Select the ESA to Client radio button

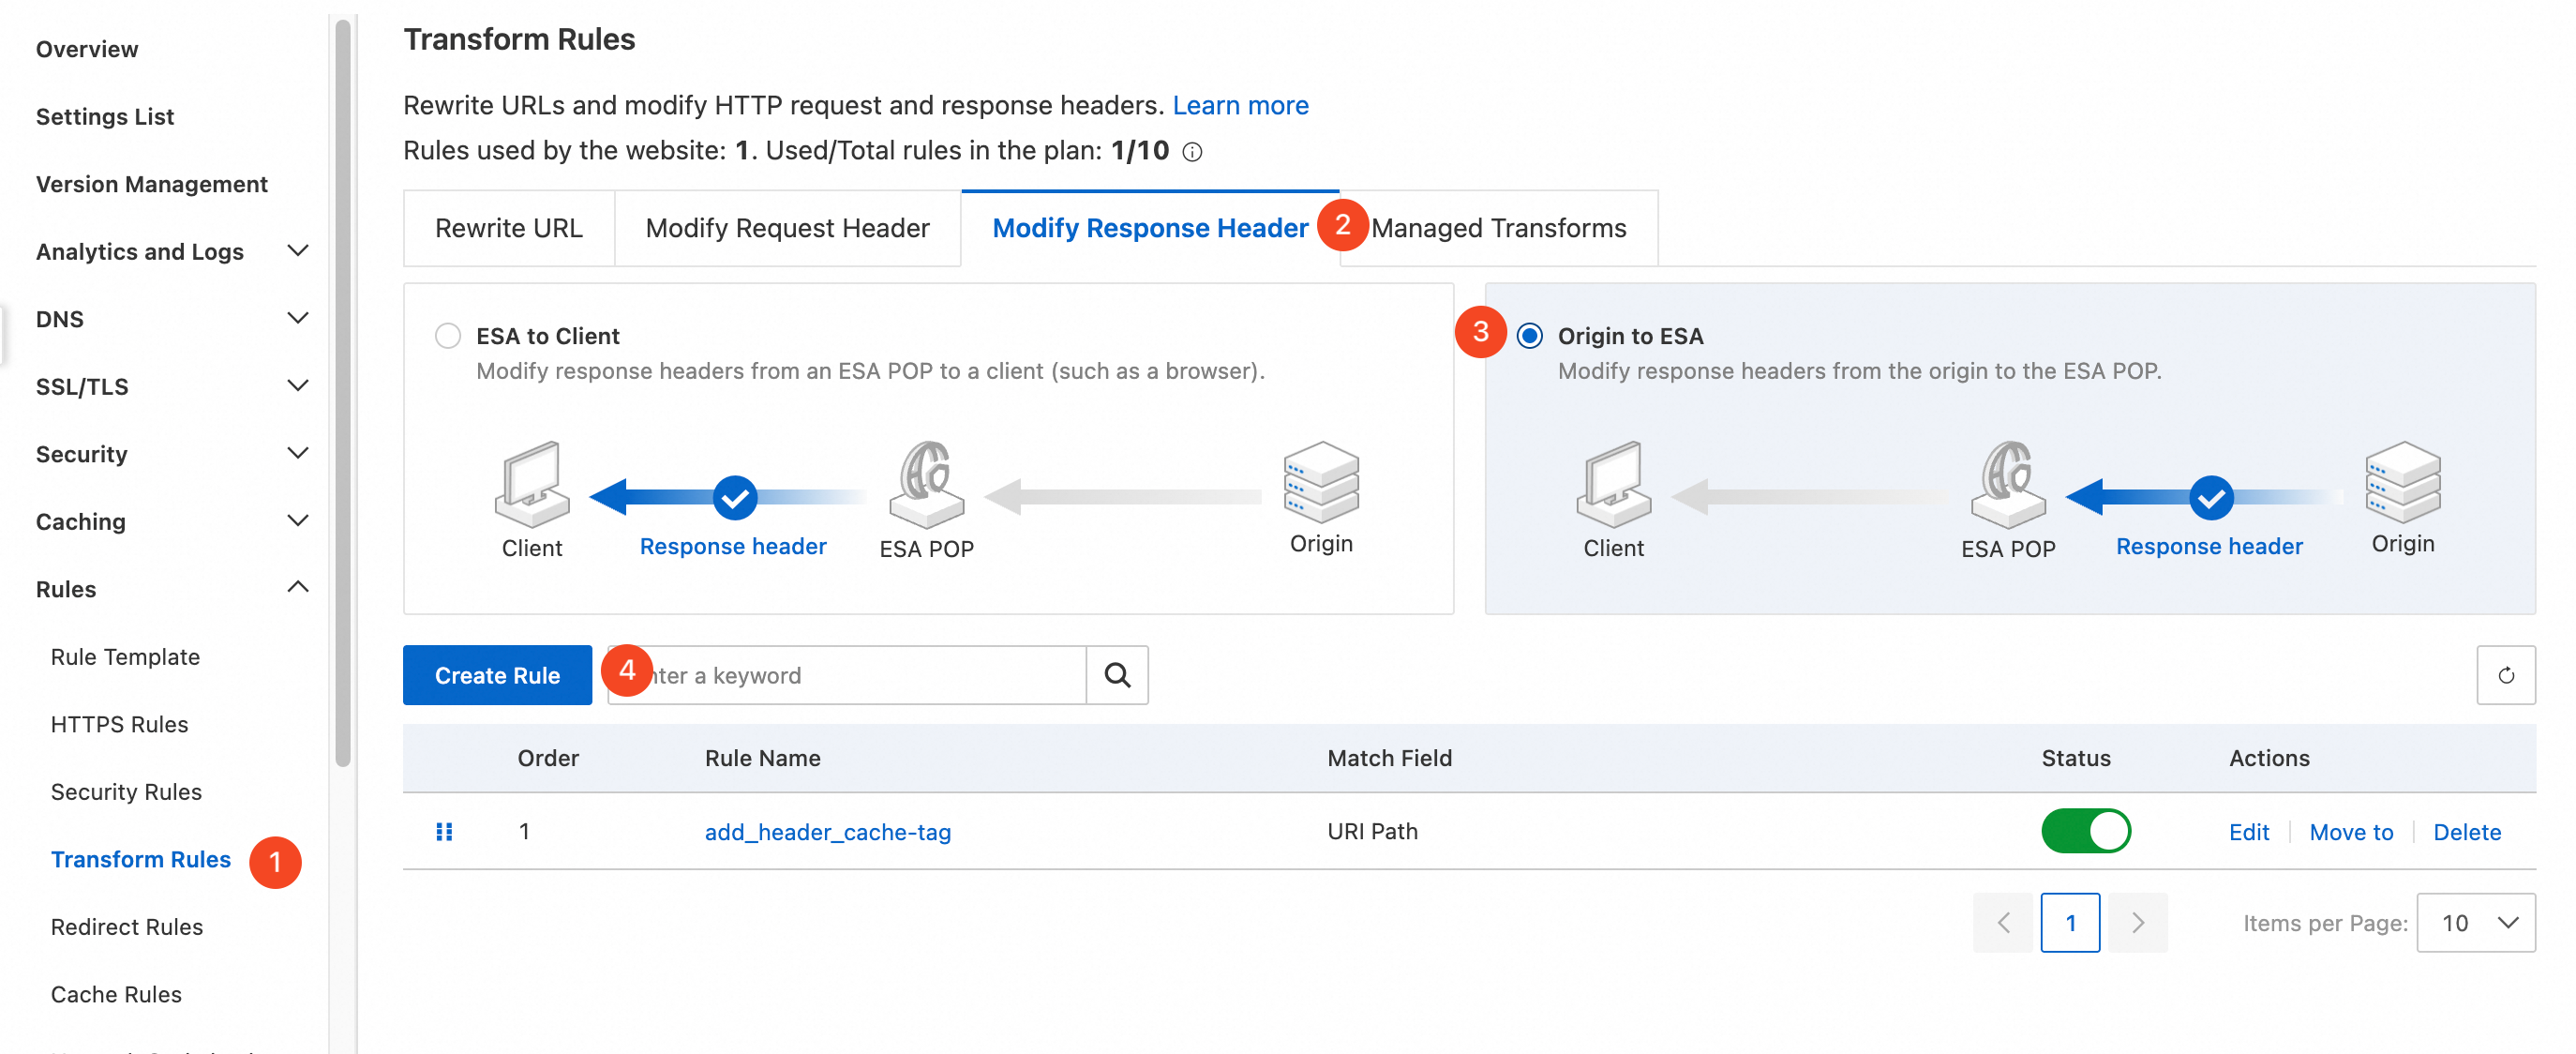[448, 336]
